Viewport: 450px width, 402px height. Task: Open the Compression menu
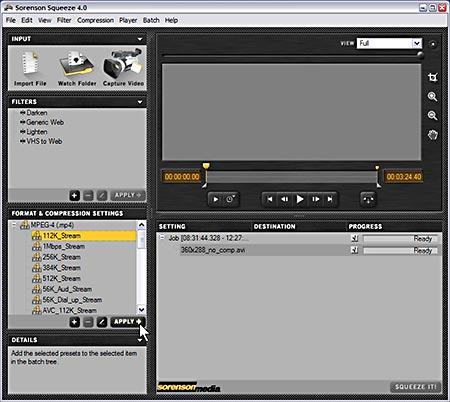pos(95,20)
